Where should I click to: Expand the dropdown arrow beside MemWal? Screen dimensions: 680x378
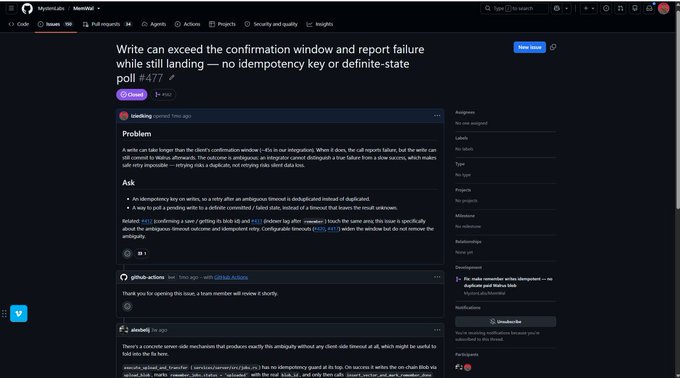click(98, 8)
